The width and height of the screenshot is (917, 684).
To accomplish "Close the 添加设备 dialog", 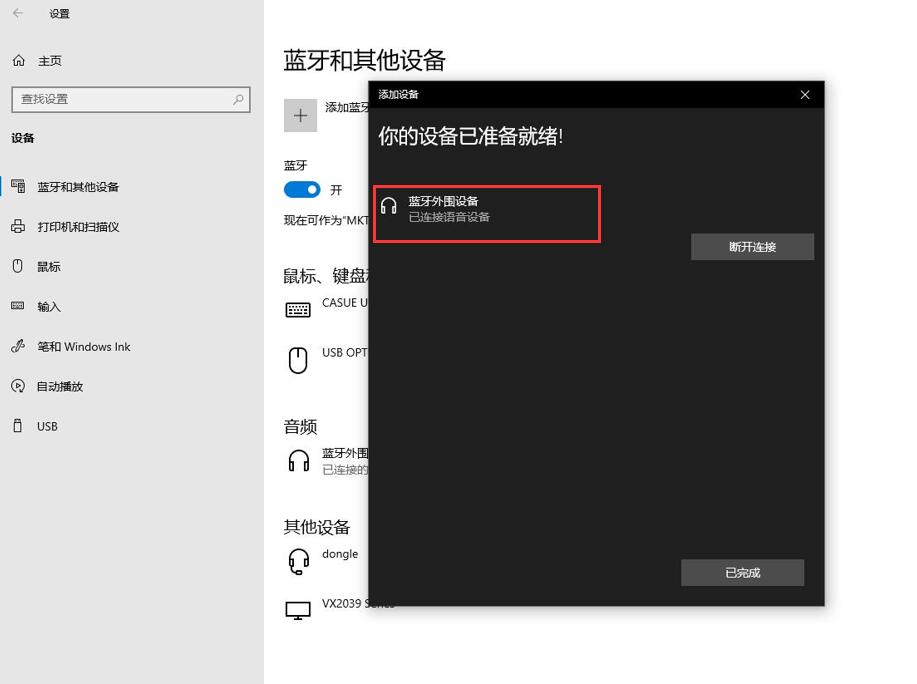I will (805, 95).
